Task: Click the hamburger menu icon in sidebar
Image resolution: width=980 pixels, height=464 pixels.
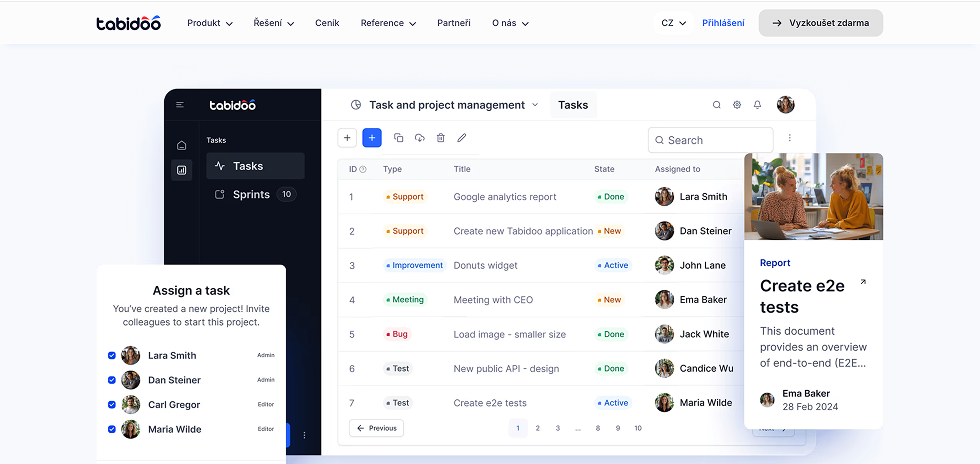Action: pyautogui.click(x=180, y=105)
